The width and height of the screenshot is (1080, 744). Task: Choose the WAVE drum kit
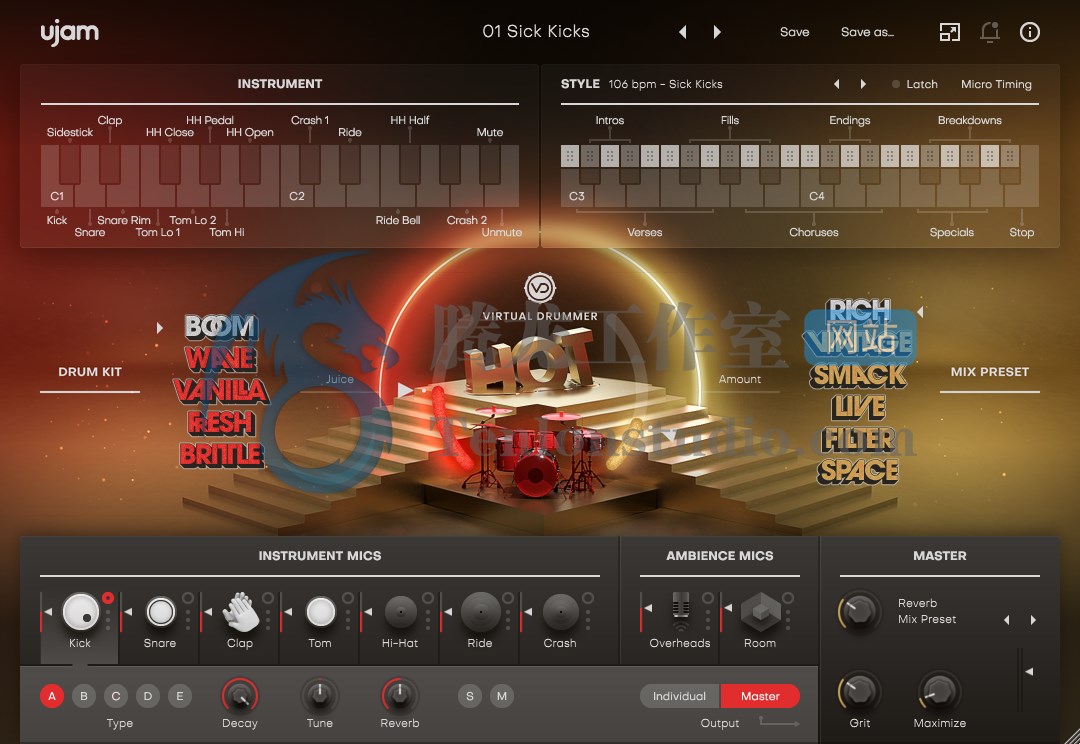(220, 358)
